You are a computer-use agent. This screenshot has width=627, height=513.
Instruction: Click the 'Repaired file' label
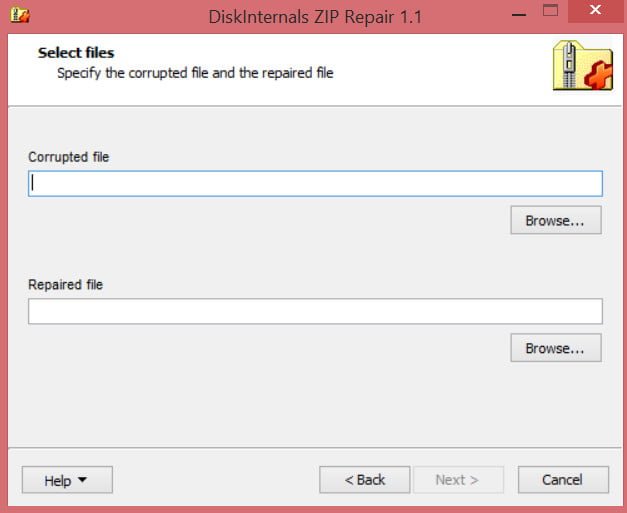[66, 285]
